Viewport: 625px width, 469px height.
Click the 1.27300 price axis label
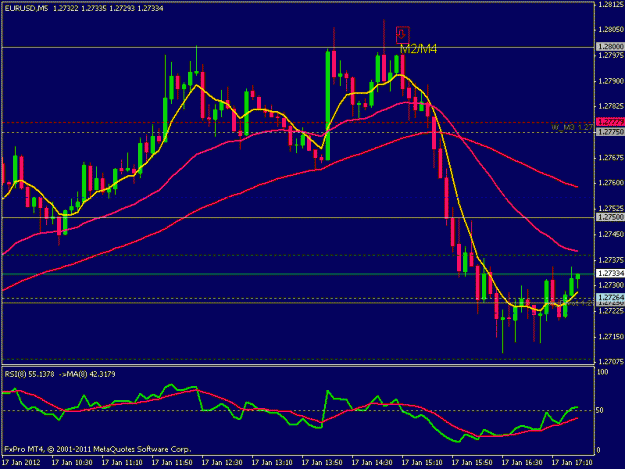pyautogui.click(x=611, y=285)
